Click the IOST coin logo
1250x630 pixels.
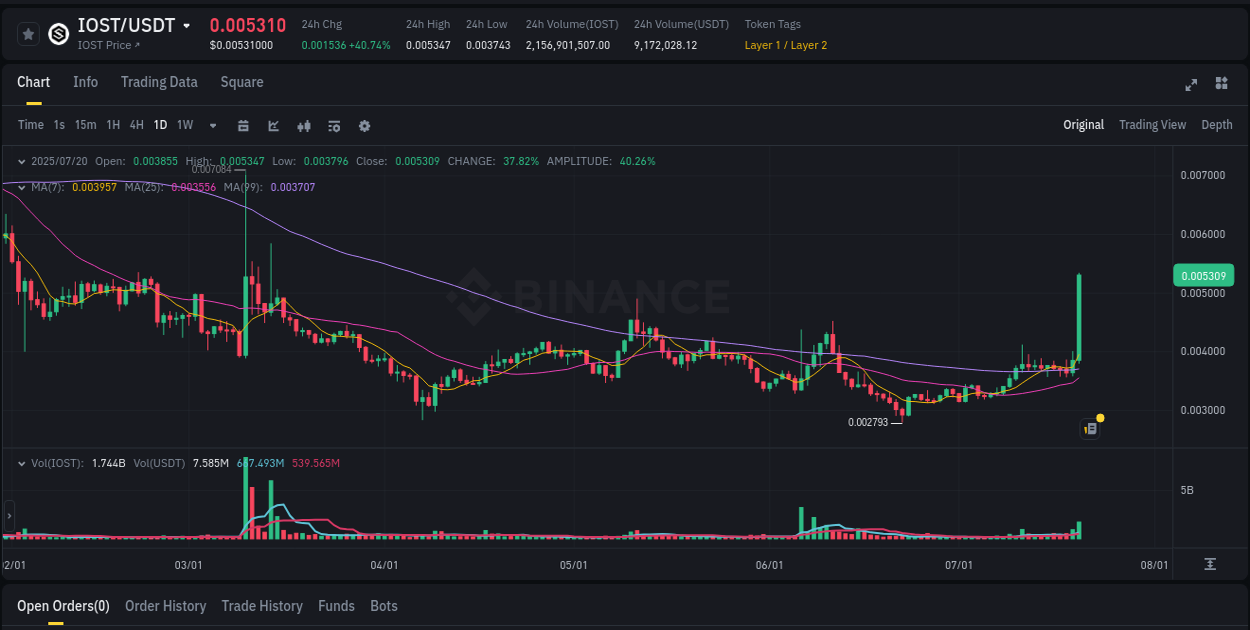pos(57,33)
